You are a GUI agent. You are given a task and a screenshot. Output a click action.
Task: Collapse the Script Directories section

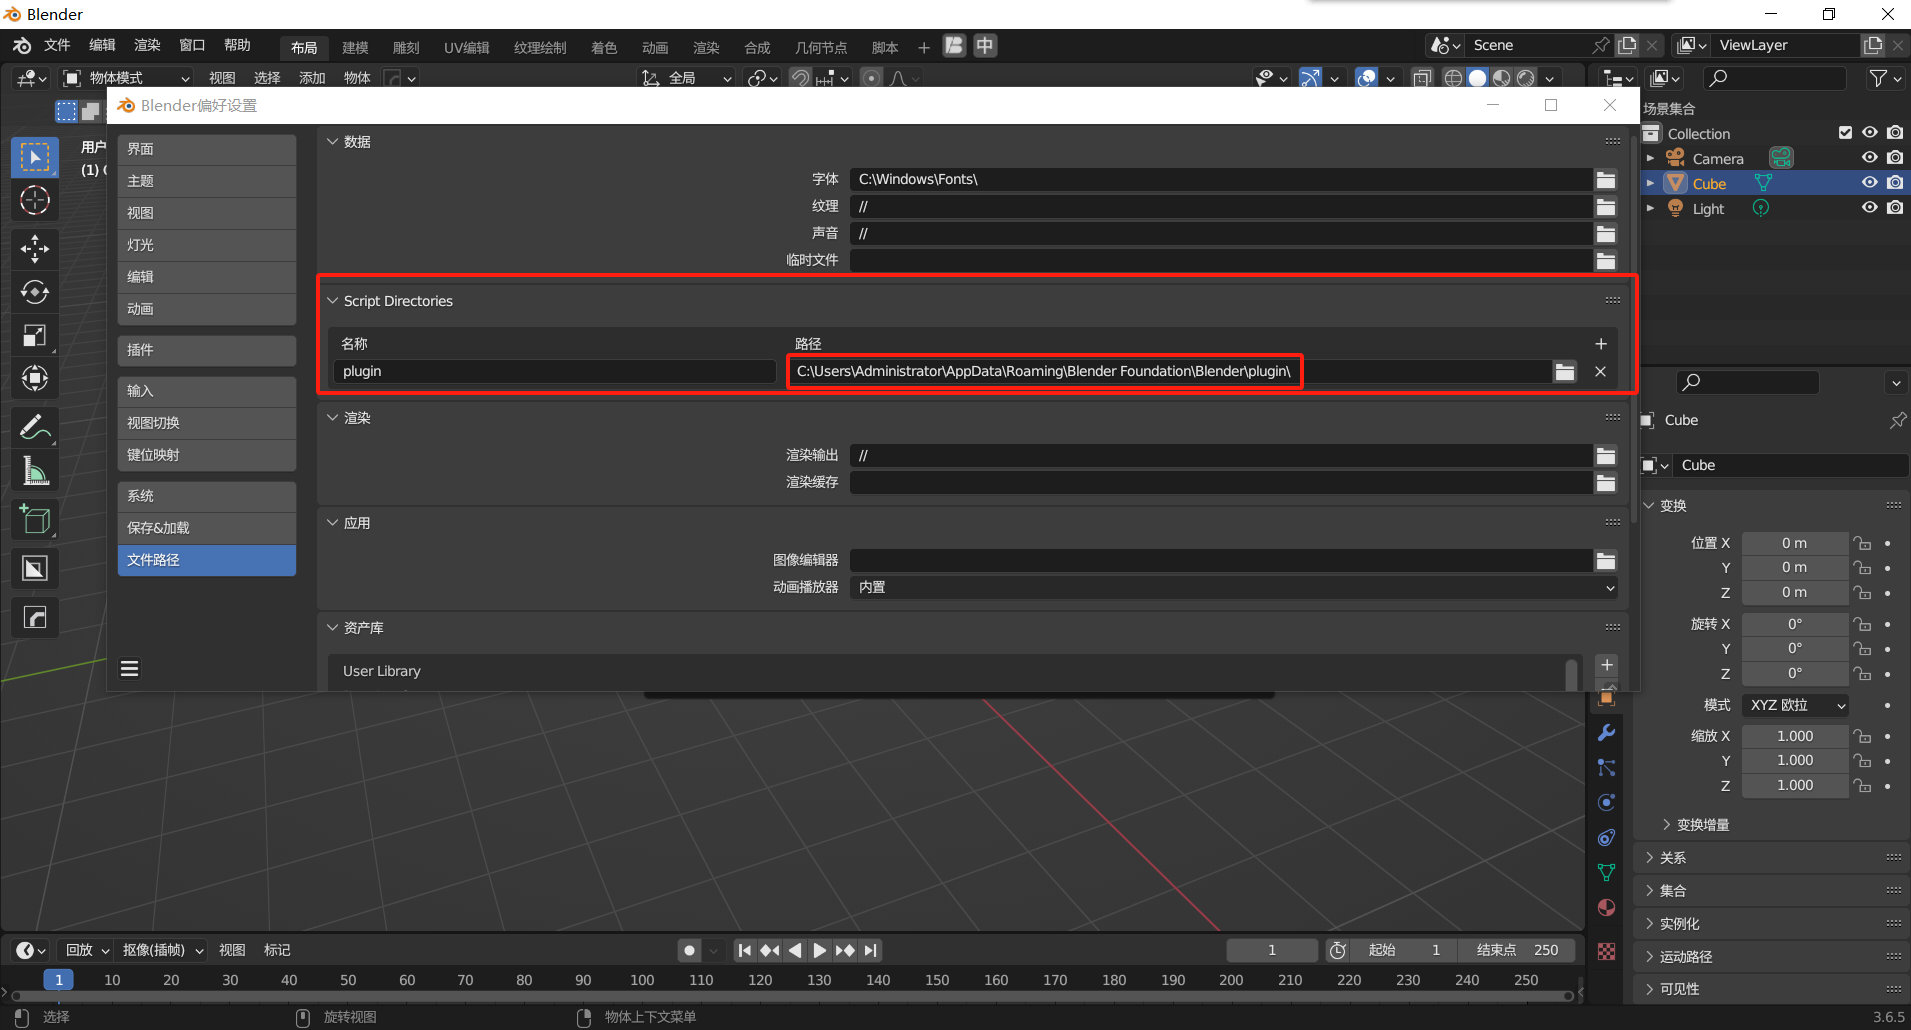(x=333, y=301)
